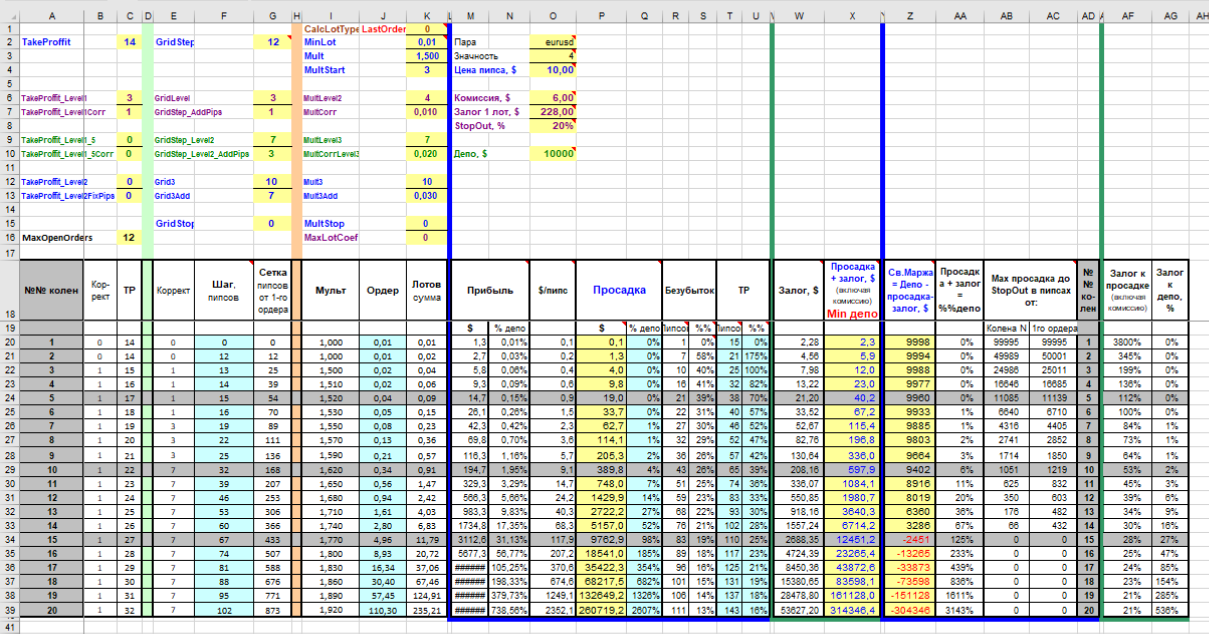Select row header 10
Viewport: 1209px width, 634px height.
[x=9, y=154]
